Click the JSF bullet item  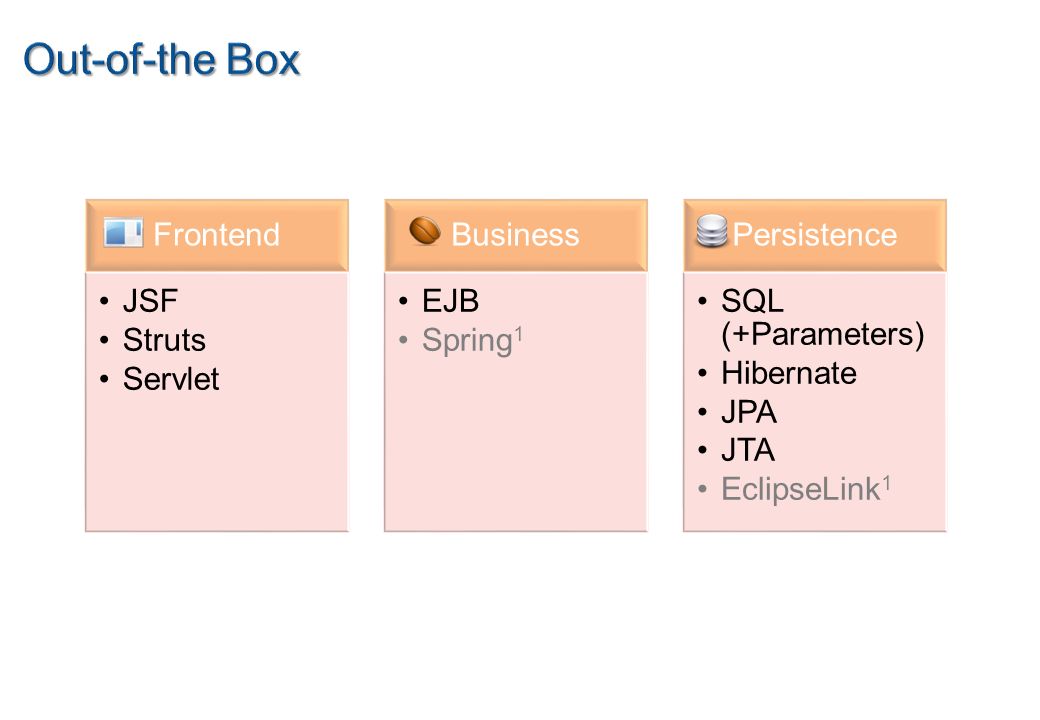[x=150, y=301]
